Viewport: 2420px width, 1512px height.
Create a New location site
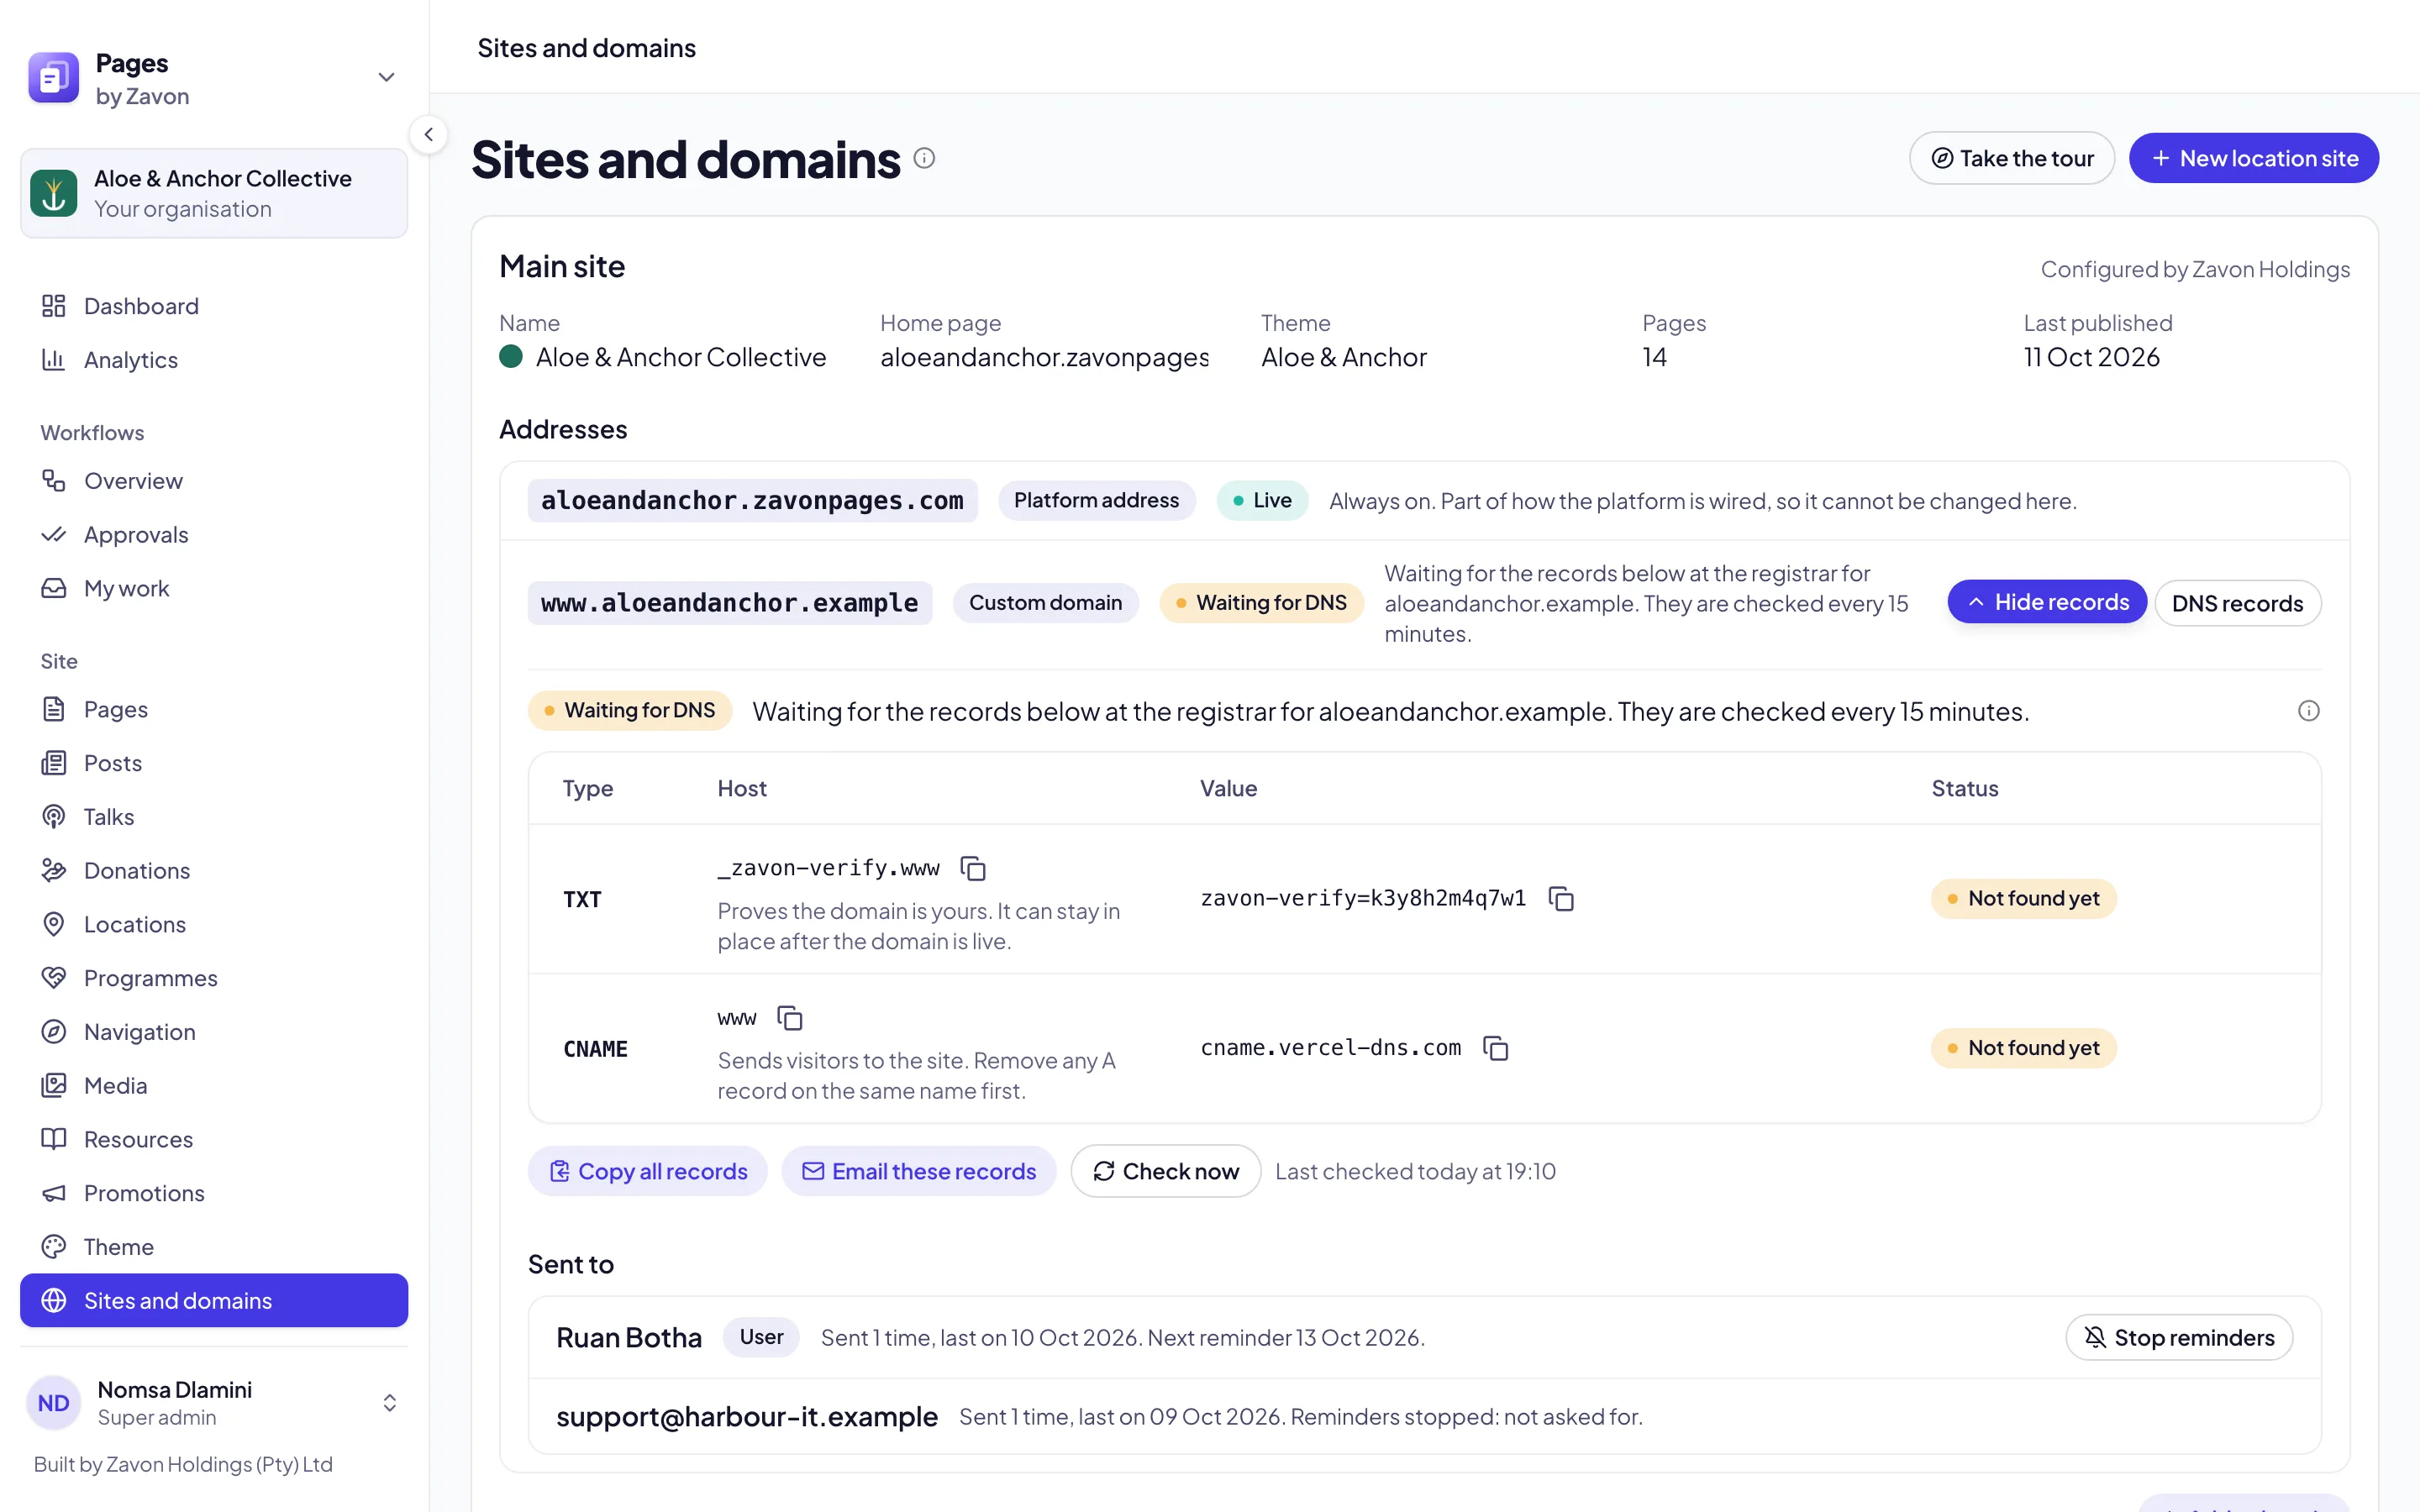2253,158
